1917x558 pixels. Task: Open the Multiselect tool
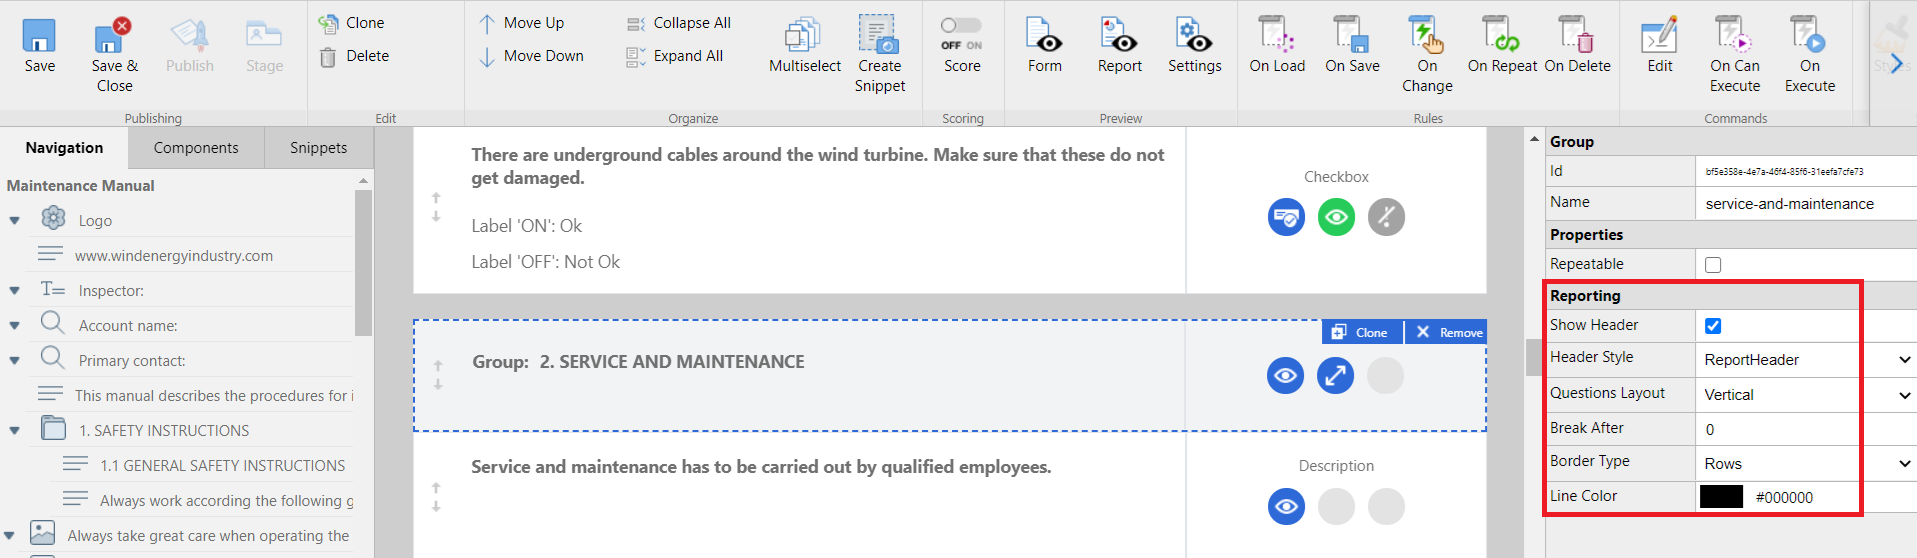click(x=804, y=38)
